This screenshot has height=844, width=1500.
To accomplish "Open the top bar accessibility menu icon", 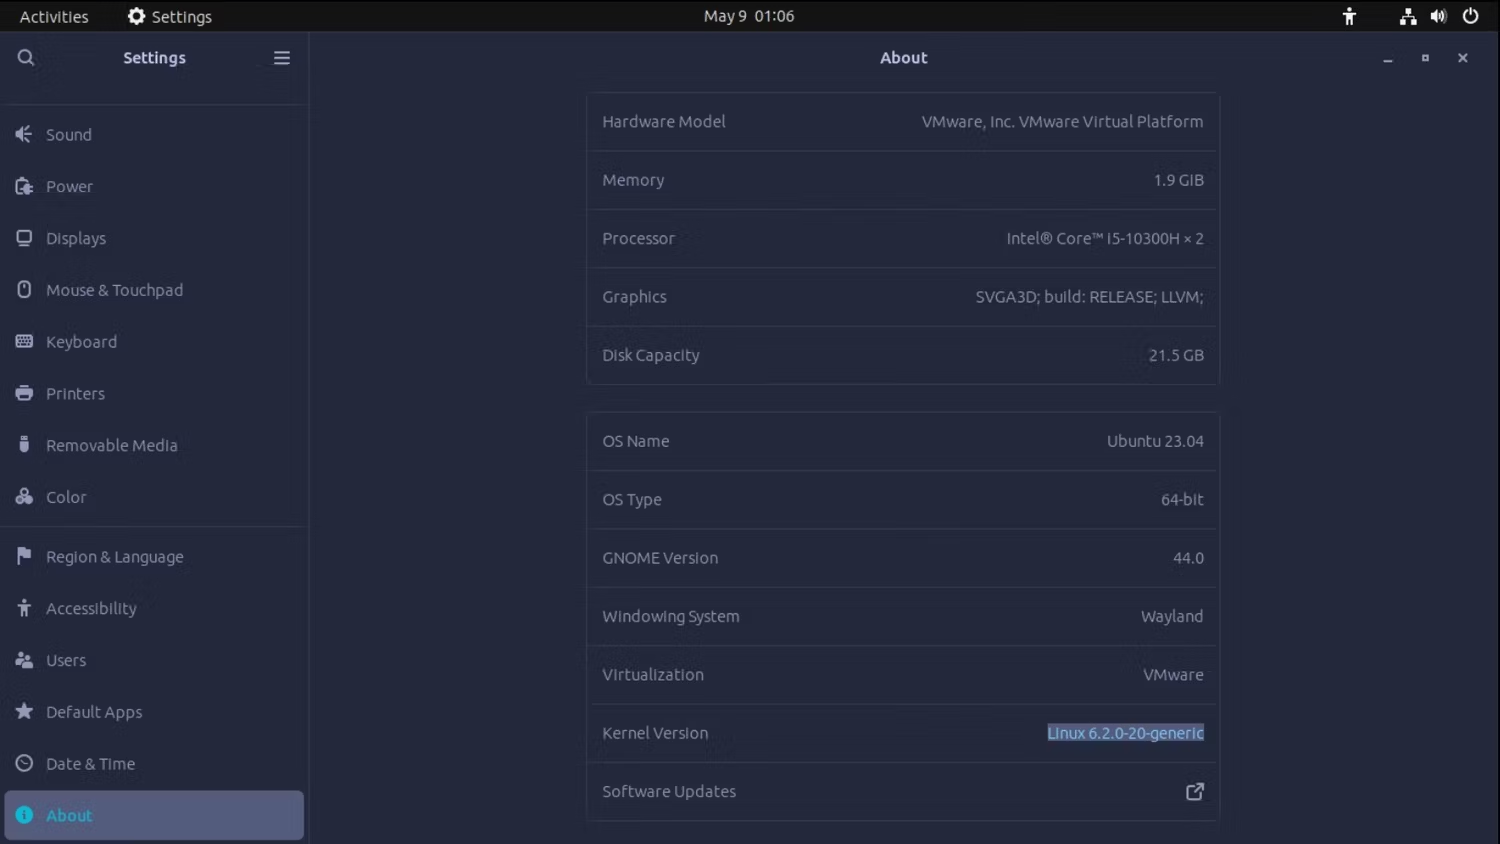I will point(1349,16).
